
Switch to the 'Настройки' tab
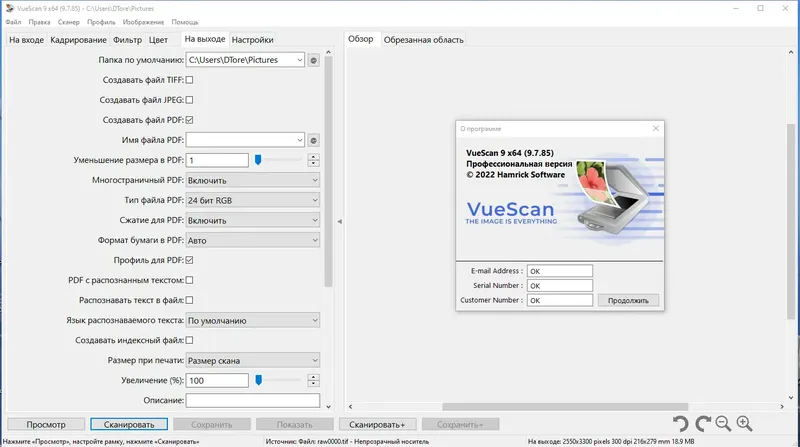[x=253, y=40]
